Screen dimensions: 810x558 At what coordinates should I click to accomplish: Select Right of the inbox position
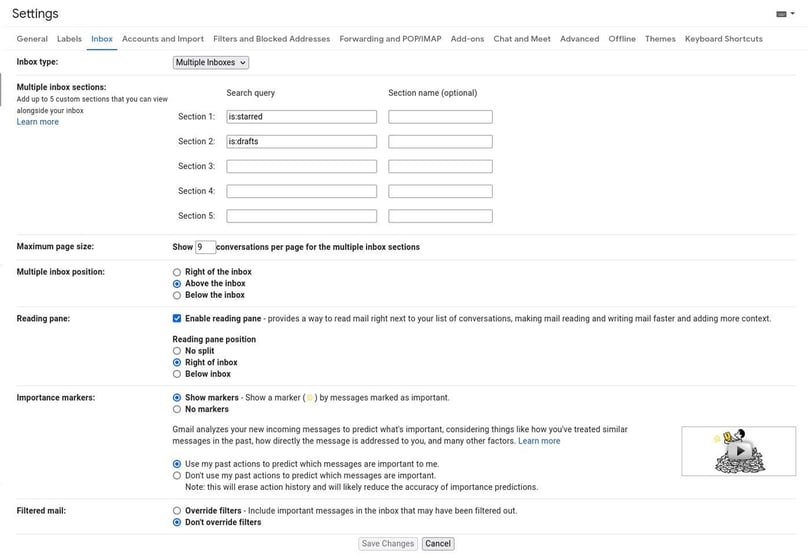(x=177, y=272)
